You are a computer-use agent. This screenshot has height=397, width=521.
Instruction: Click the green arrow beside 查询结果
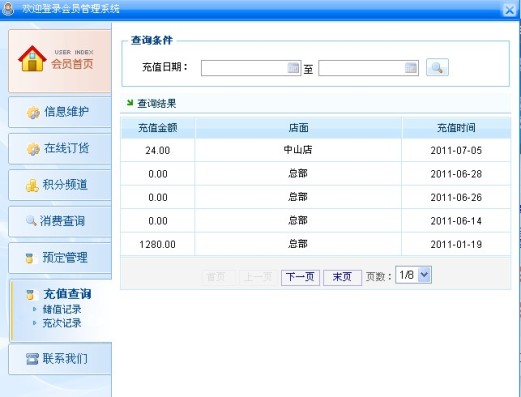point(130,103)
